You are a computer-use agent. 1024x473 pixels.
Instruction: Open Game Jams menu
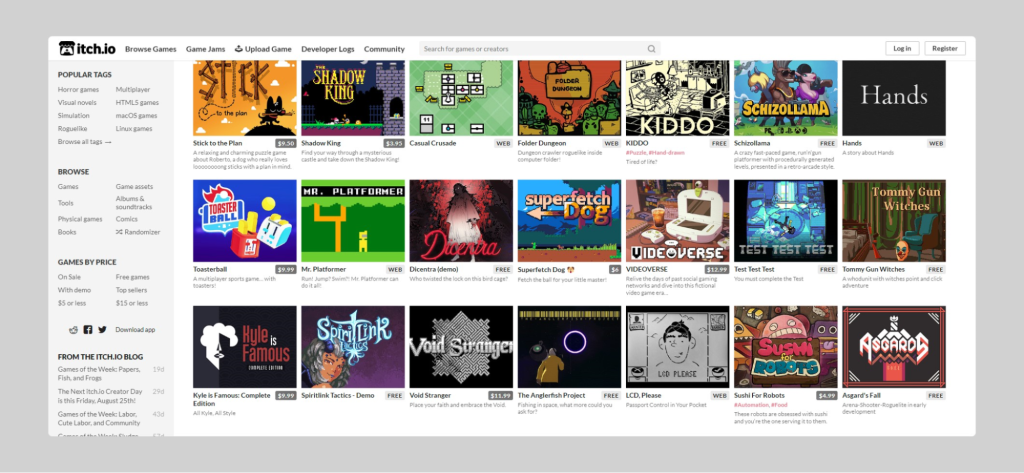pyautogui.click(x=205, y=49)
